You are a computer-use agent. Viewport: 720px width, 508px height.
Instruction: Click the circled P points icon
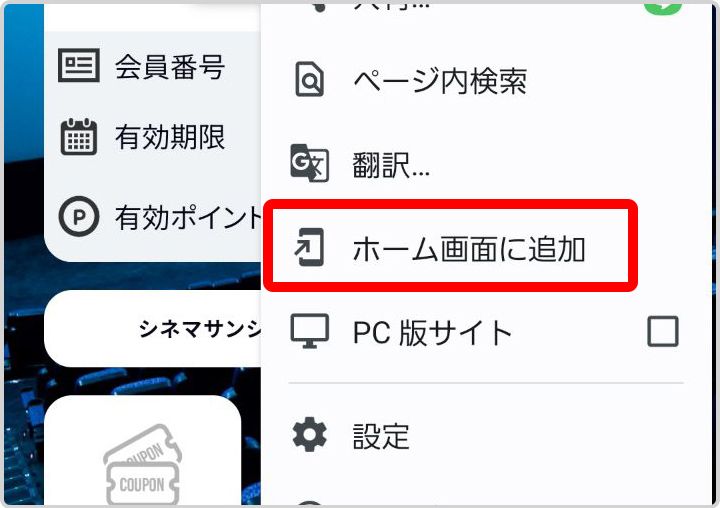79,216
